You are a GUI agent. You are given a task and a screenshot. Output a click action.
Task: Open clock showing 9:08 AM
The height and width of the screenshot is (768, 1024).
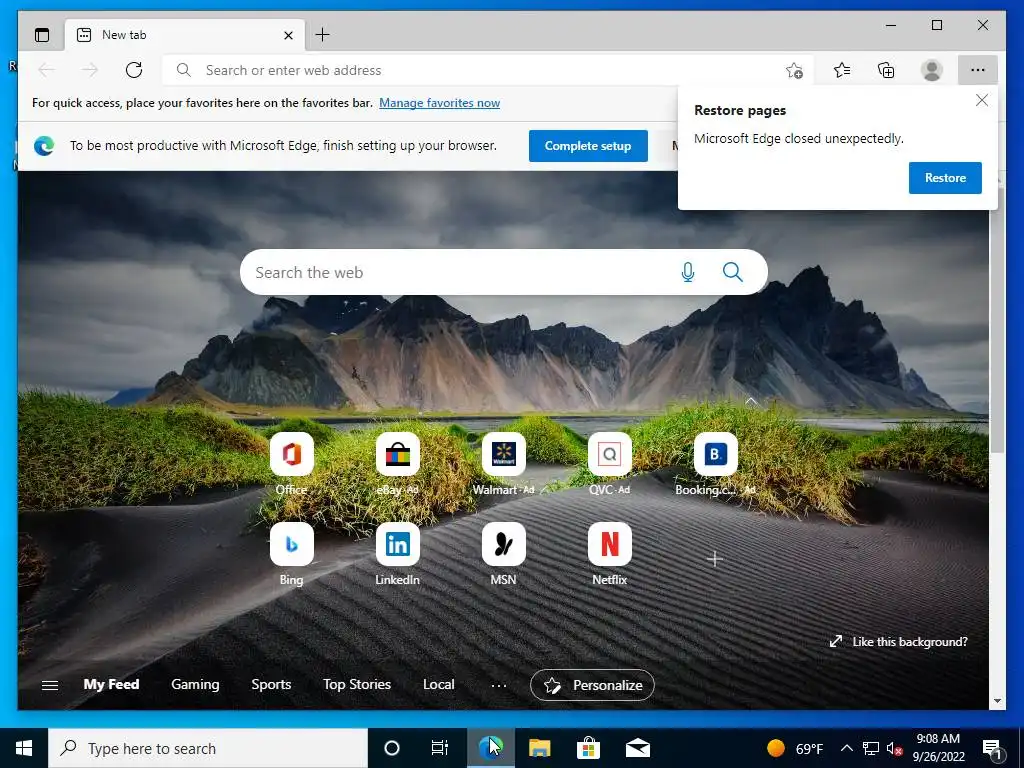tap(938, 748)
